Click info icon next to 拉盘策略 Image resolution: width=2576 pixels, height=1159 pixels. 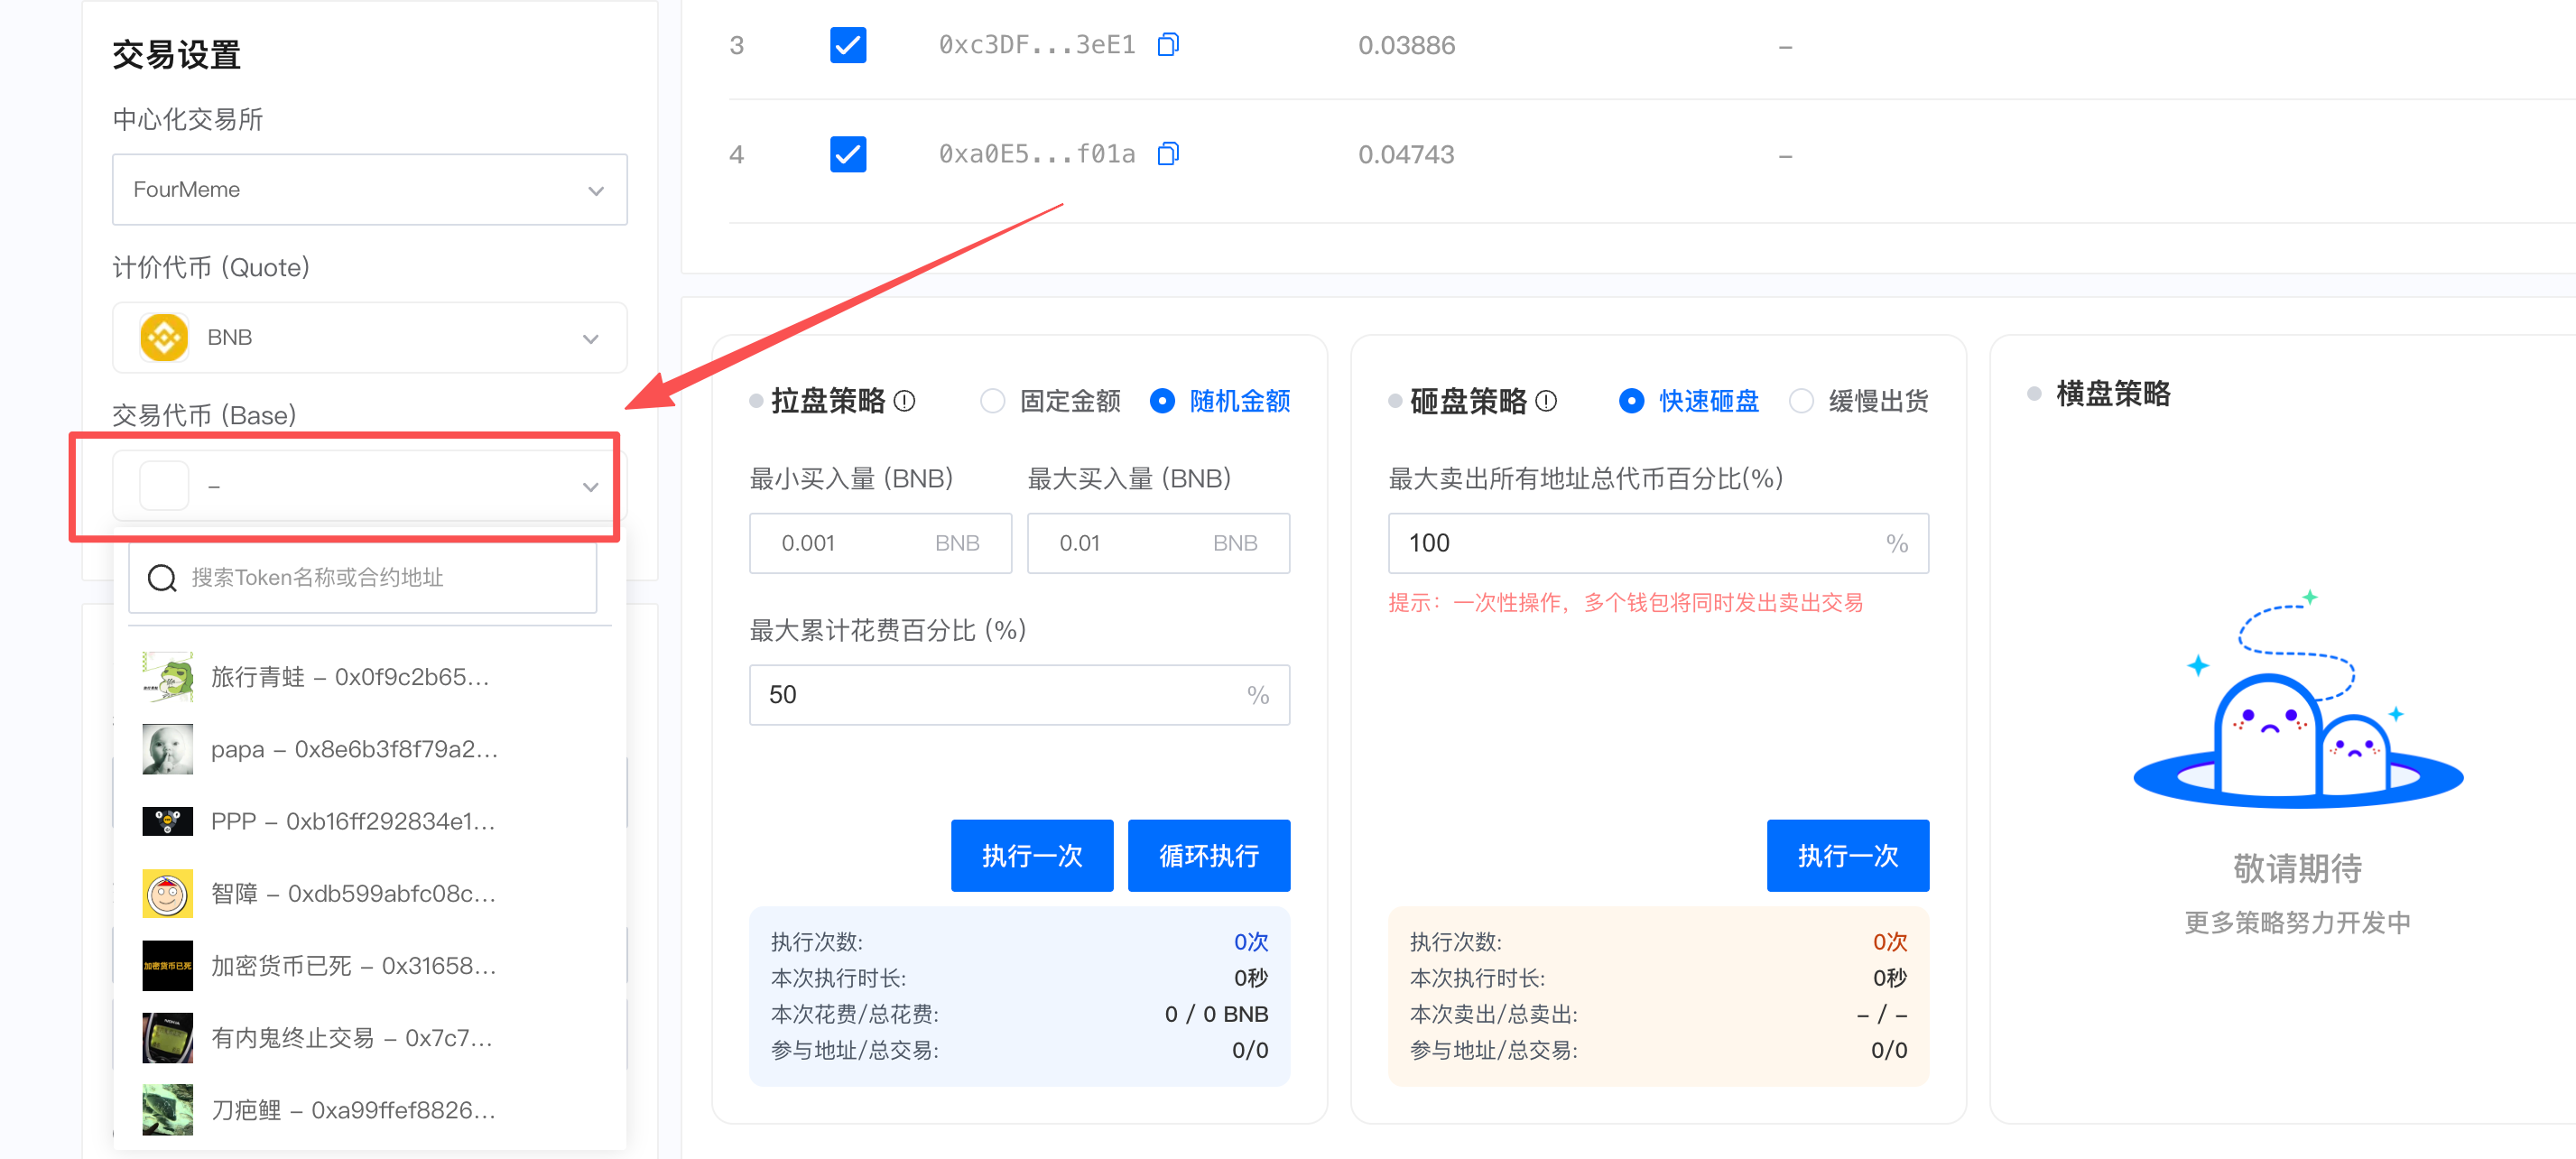click(904, 401)
